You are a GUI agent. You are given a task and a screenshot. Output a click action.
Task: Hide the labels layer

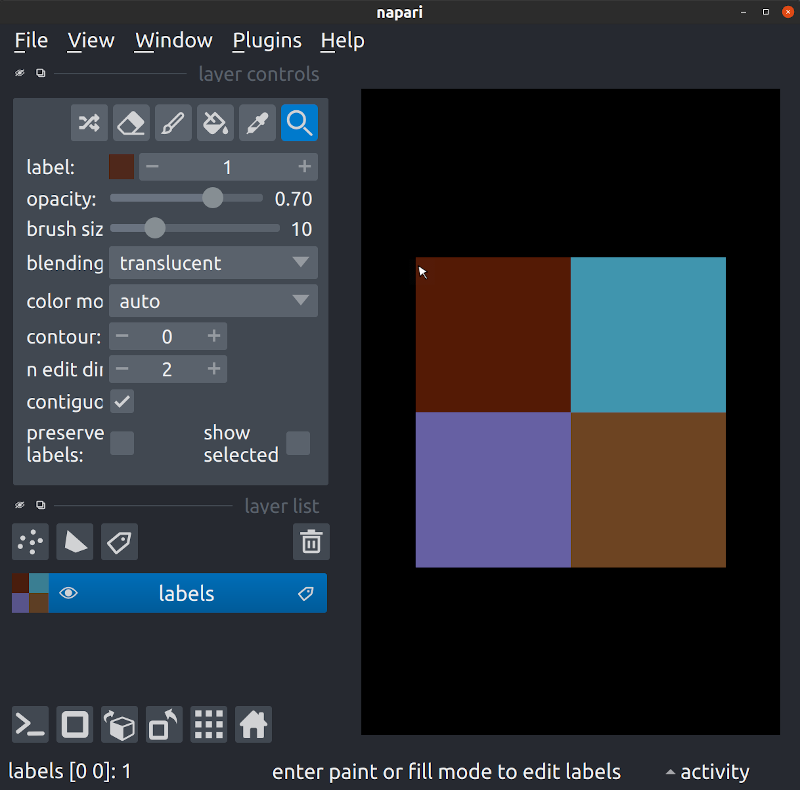click(x=68, y=593)
